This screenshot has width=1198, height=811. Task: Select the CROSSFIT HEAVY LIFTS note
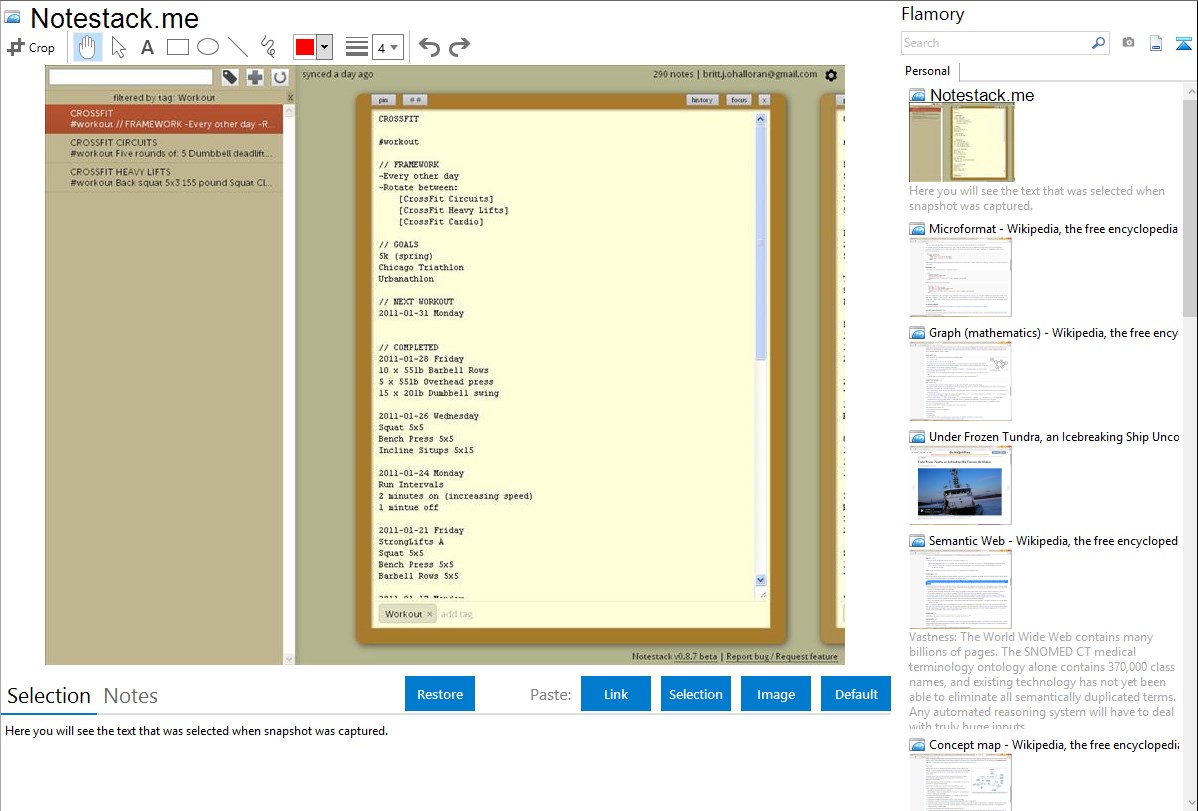tap(164, 177)
